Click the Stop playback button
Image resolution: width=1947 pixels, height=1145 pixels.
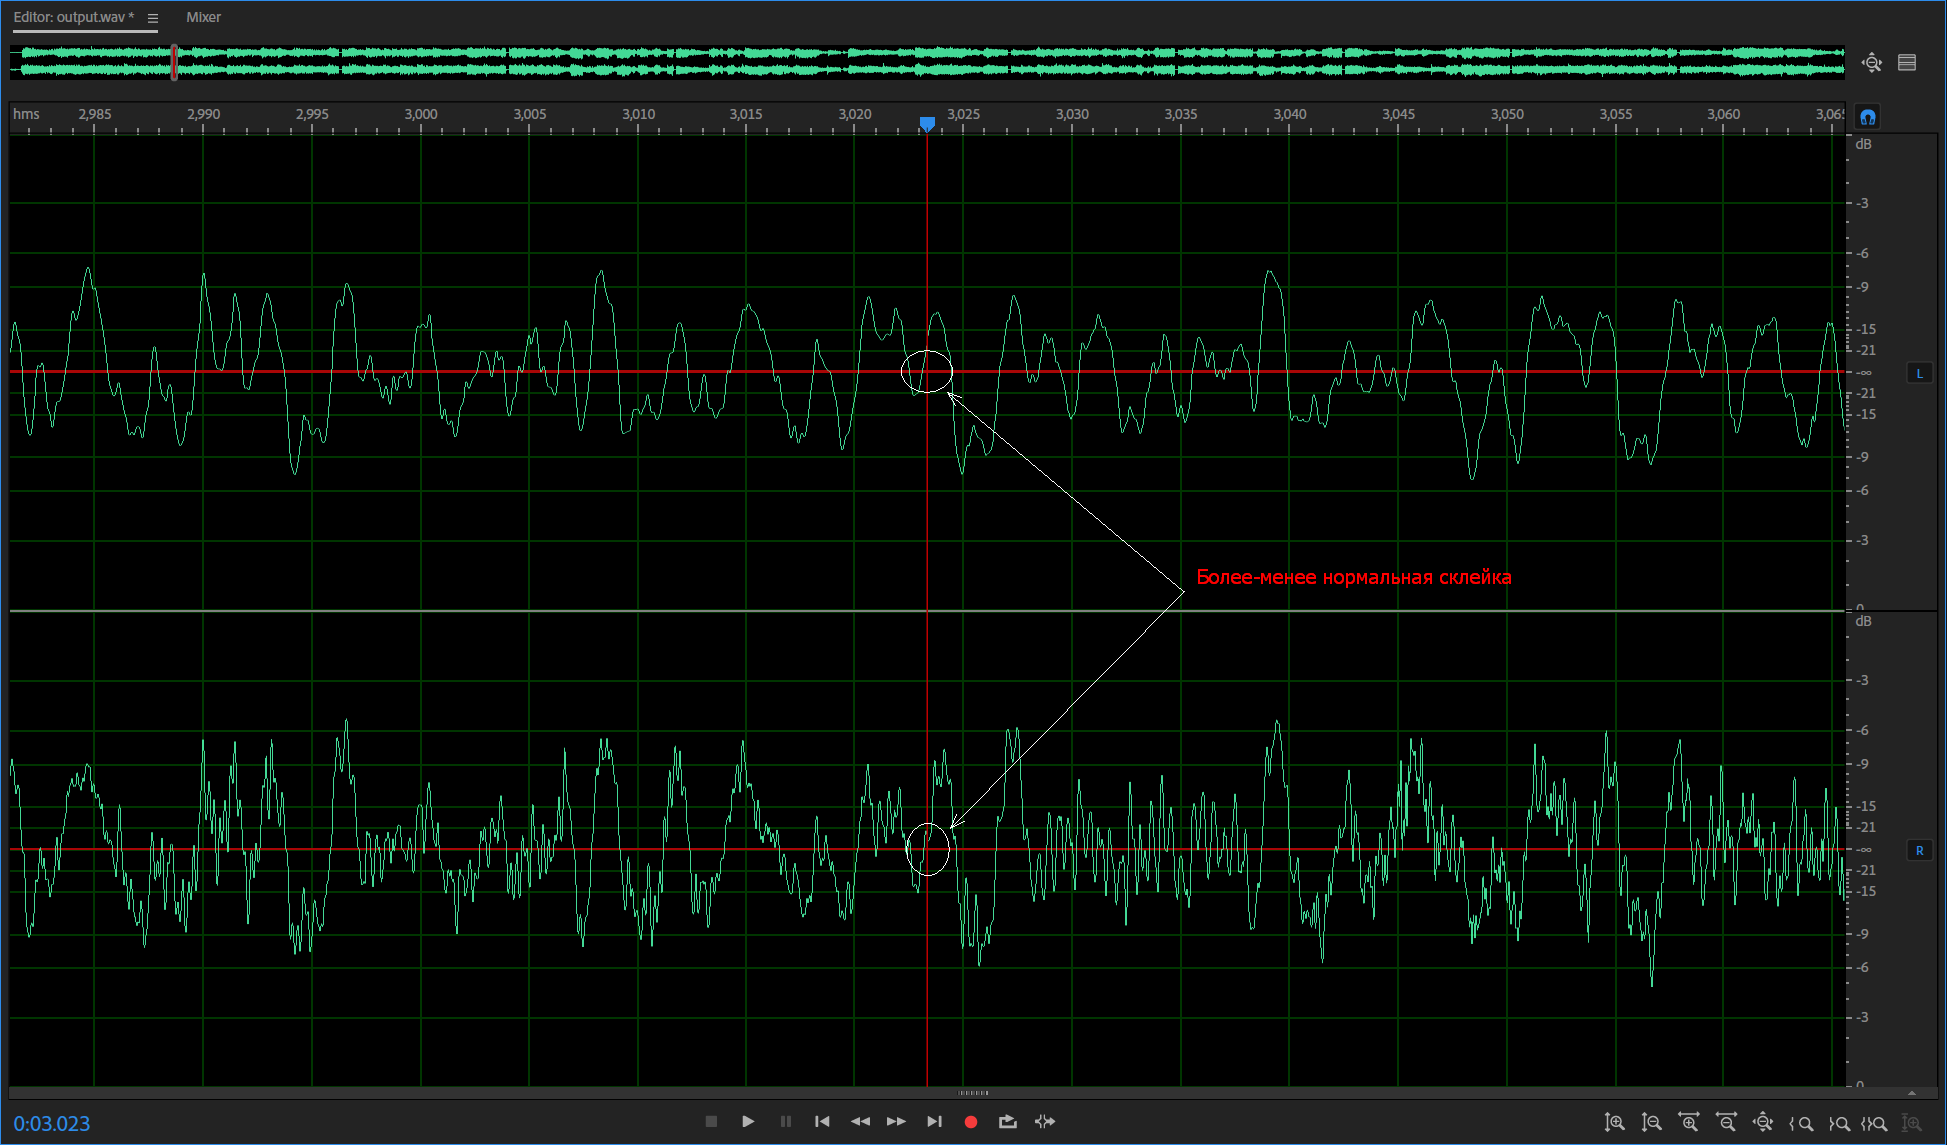pyautogui.click(x=711, y=1121)
